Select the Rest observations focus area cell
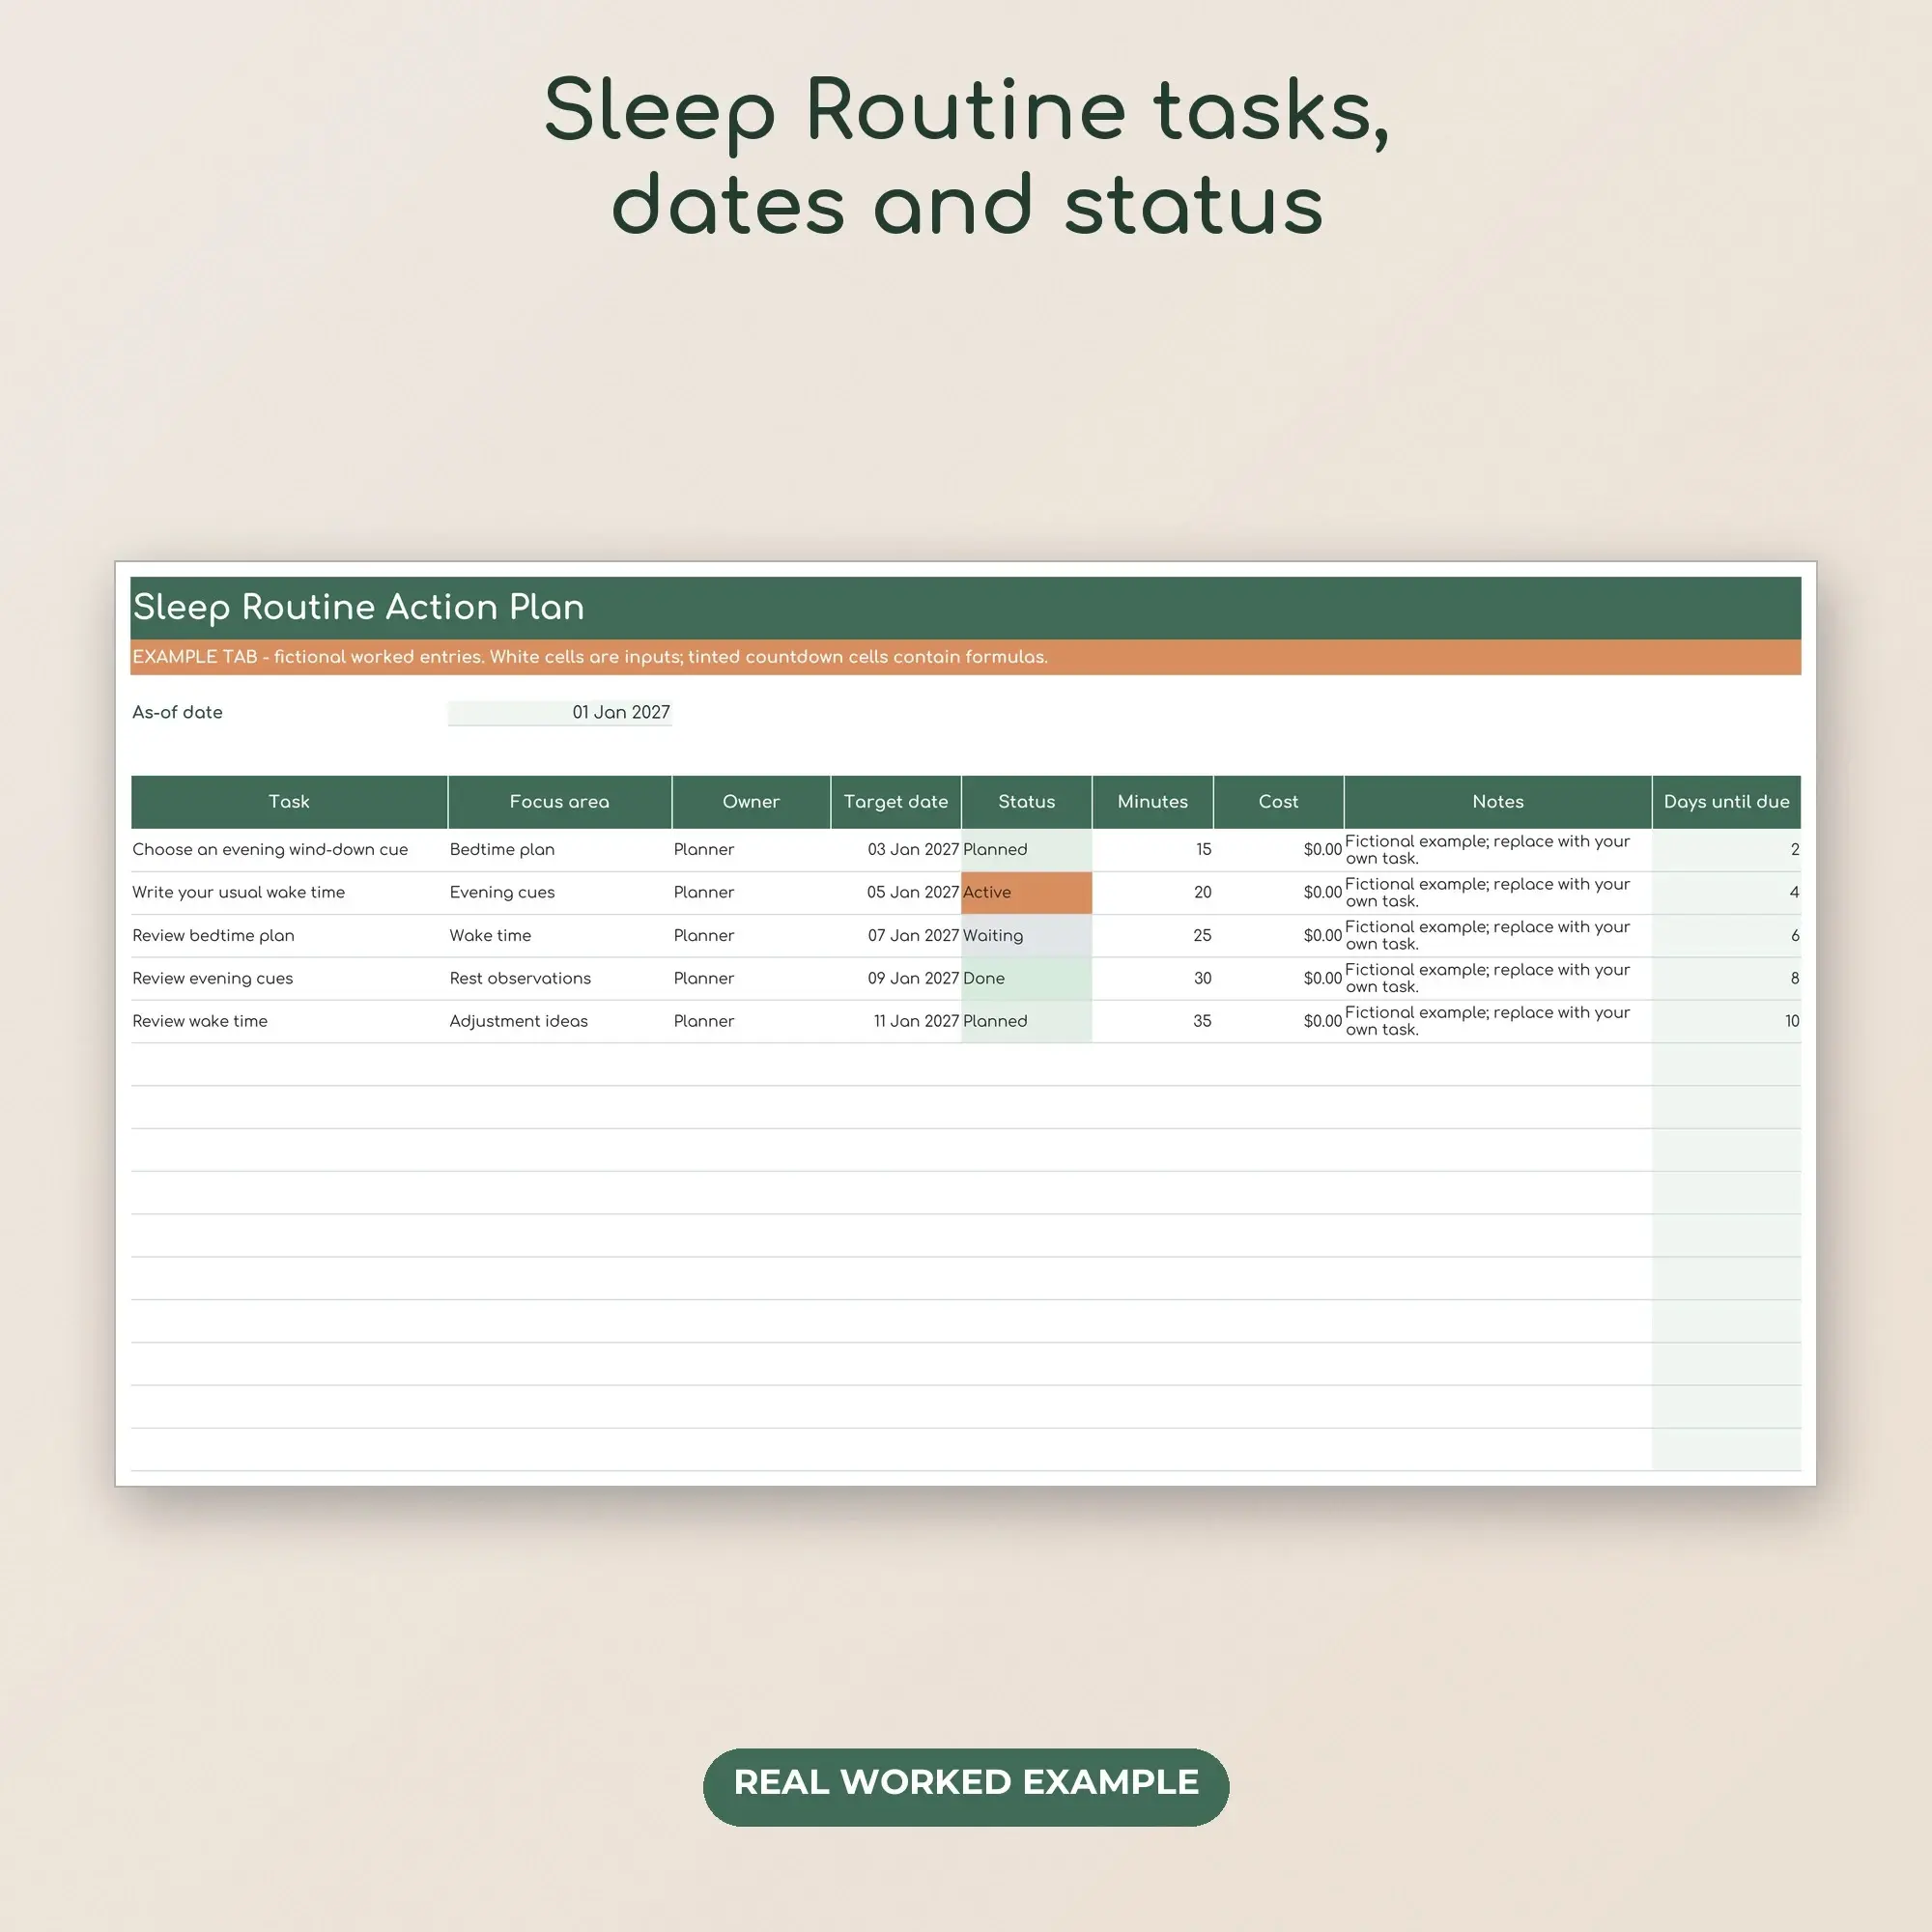Image resolution: width=1932 pixels, height=1932 pixels. (560, 979)
